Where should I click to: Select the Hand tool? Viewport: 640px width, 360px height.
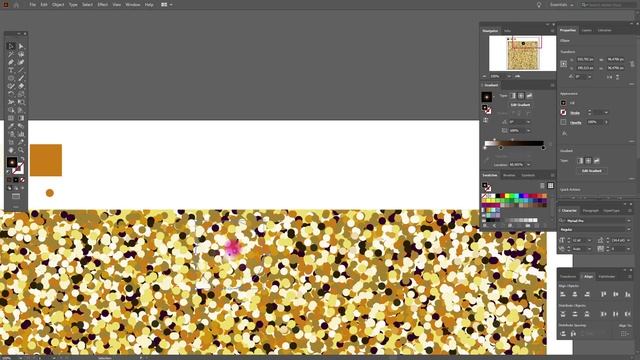pyautogui.click(x=11, y=150)
